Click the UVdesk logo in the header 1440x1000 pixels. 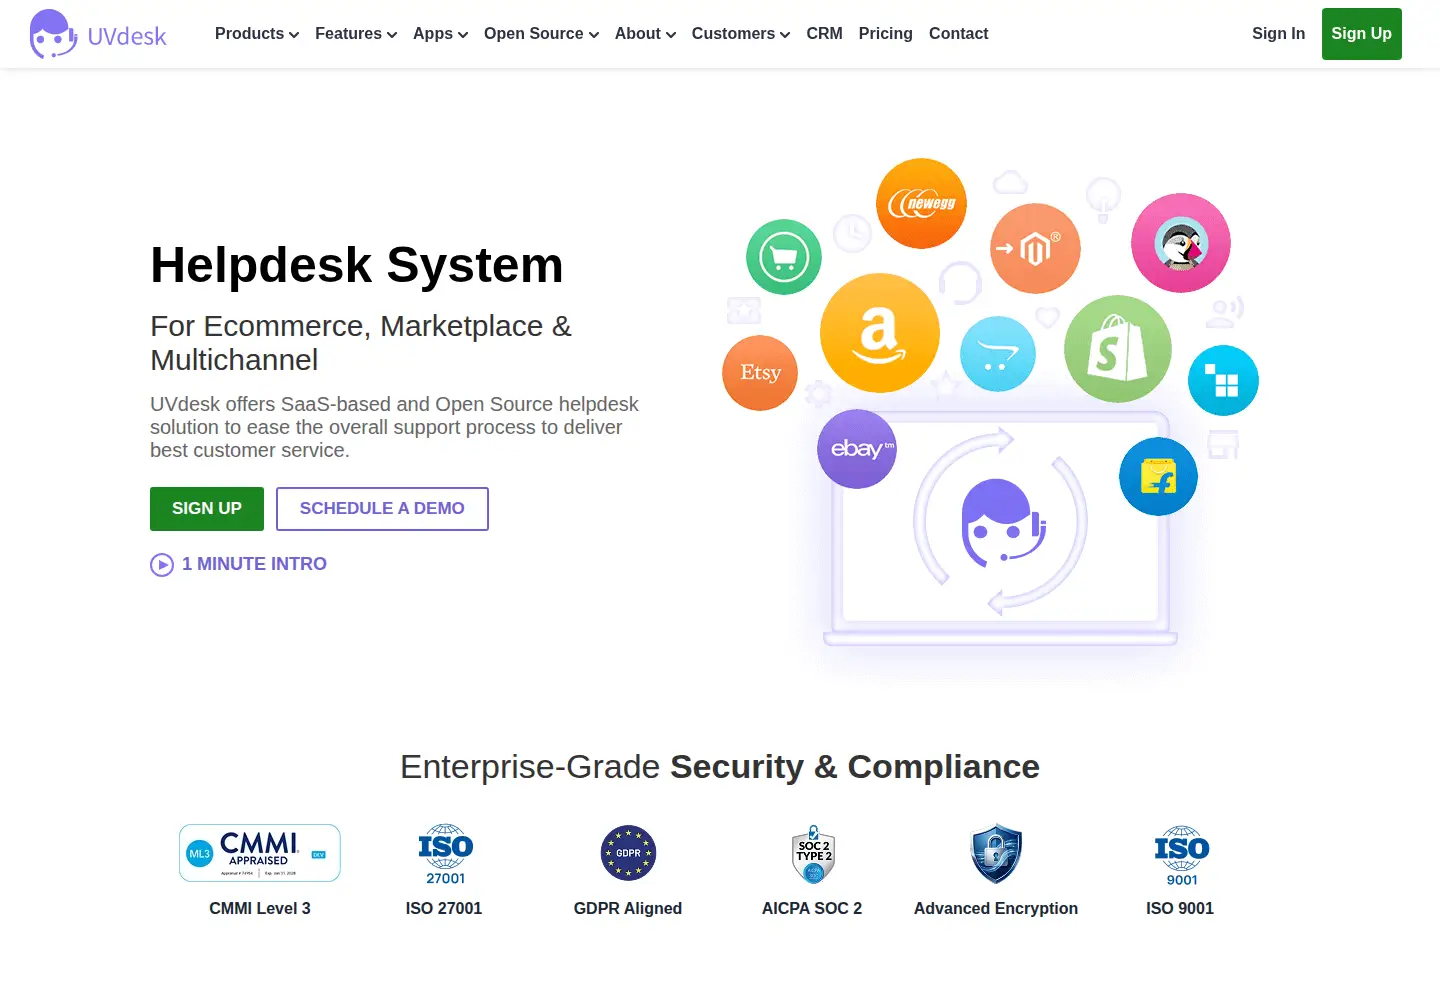(98, 34)
